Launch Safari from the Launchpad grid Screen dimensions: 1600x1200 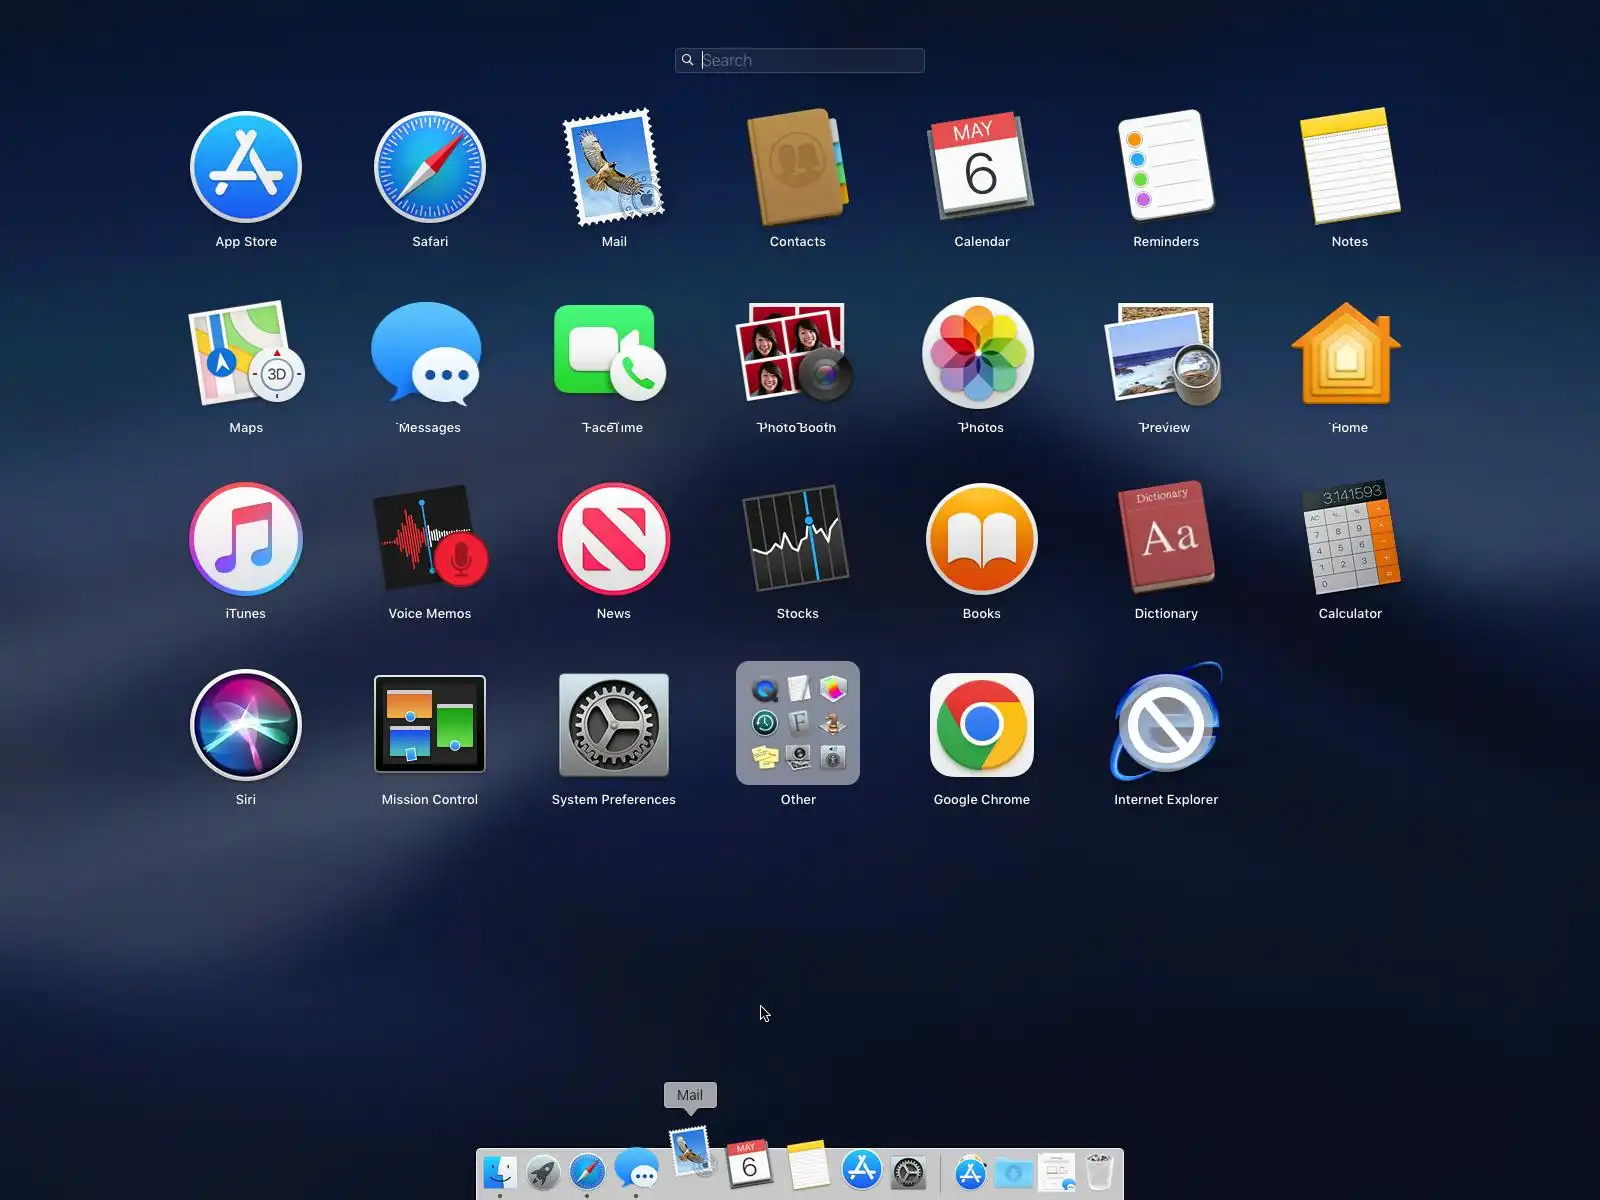coord(430,167)
